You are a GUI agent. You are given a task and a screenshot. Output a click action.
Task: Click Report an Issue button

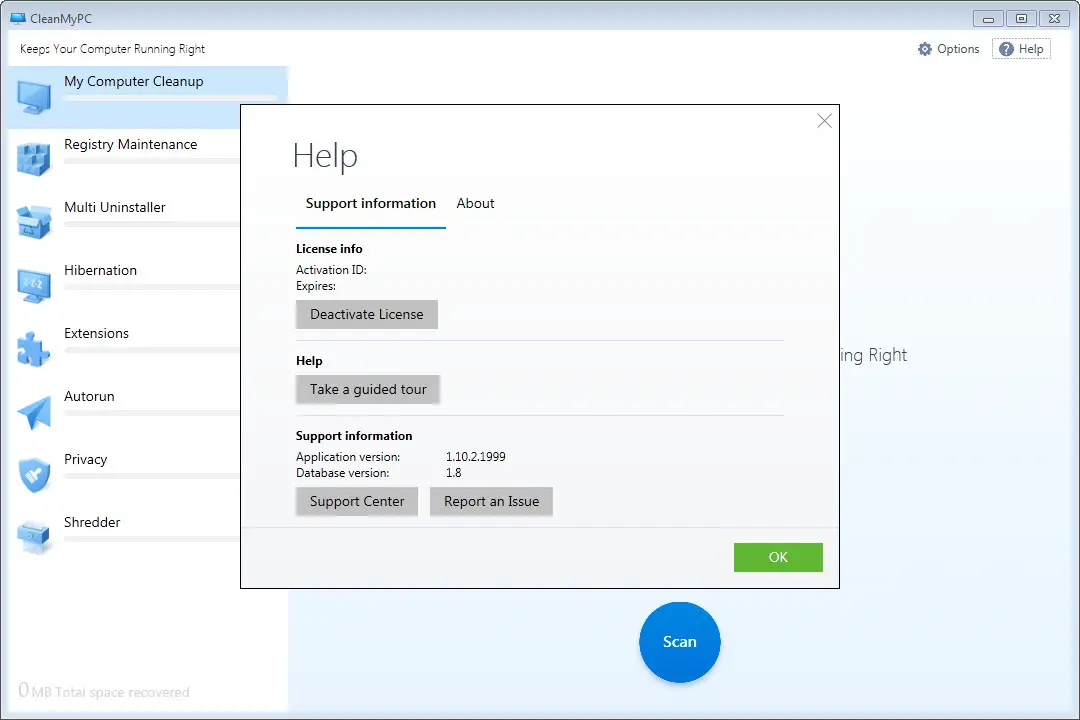(491, 502)
